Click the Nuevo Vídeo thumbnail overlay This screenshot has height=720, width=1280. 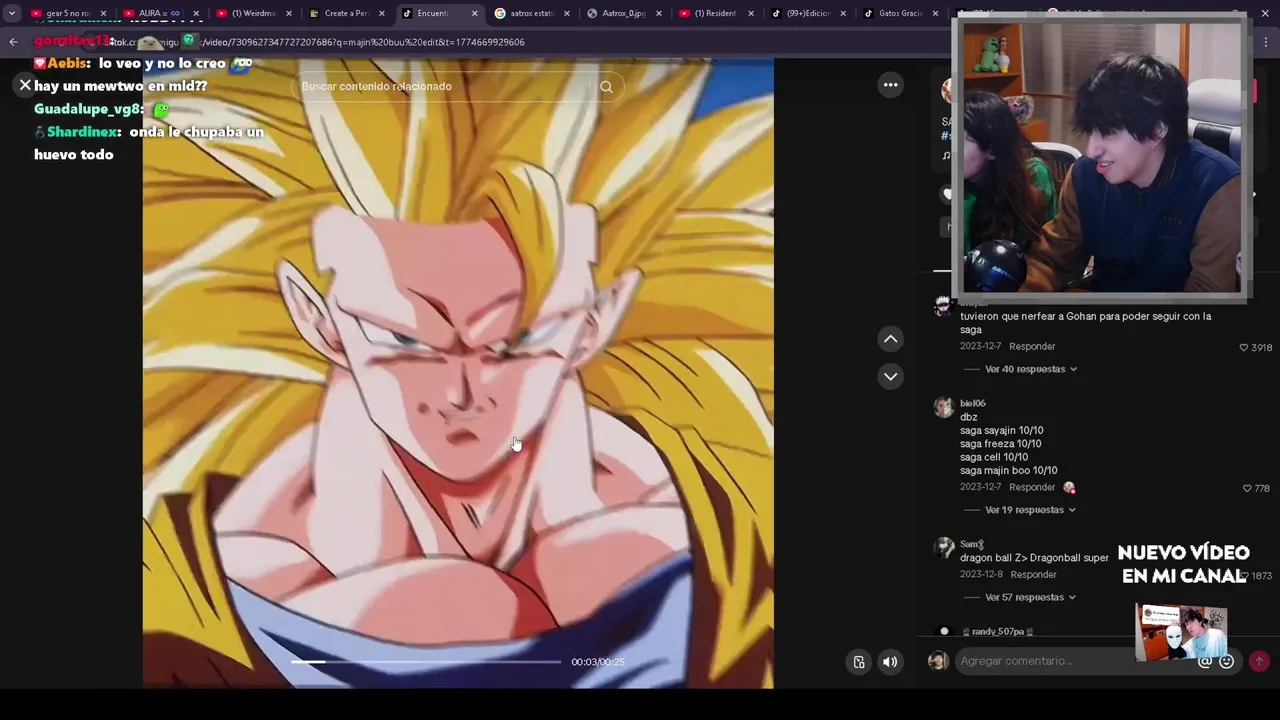pyautogui.click(x=1181, y=632)
